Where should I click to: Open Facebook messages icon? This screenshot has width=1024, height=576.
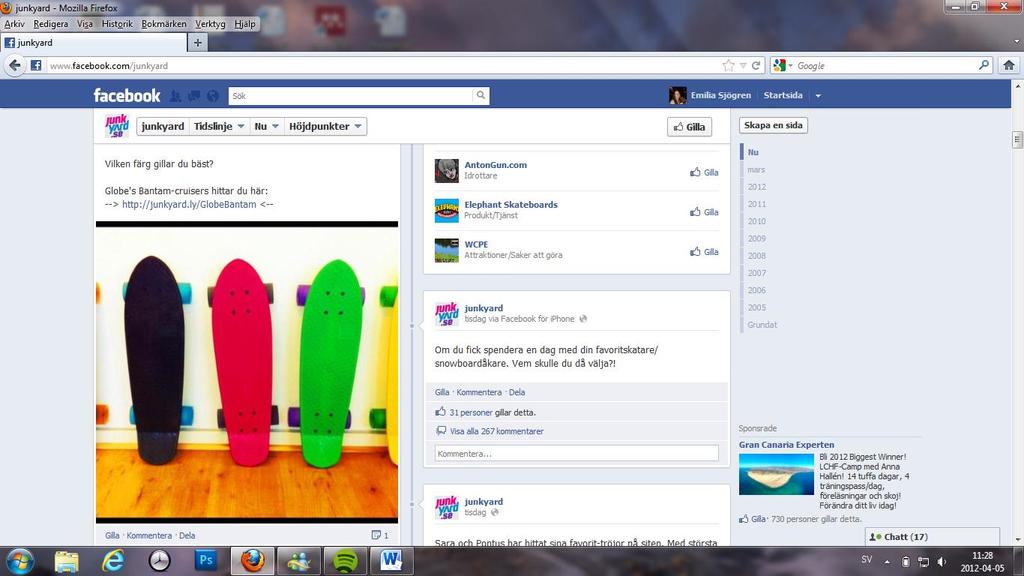pos(194,96)
